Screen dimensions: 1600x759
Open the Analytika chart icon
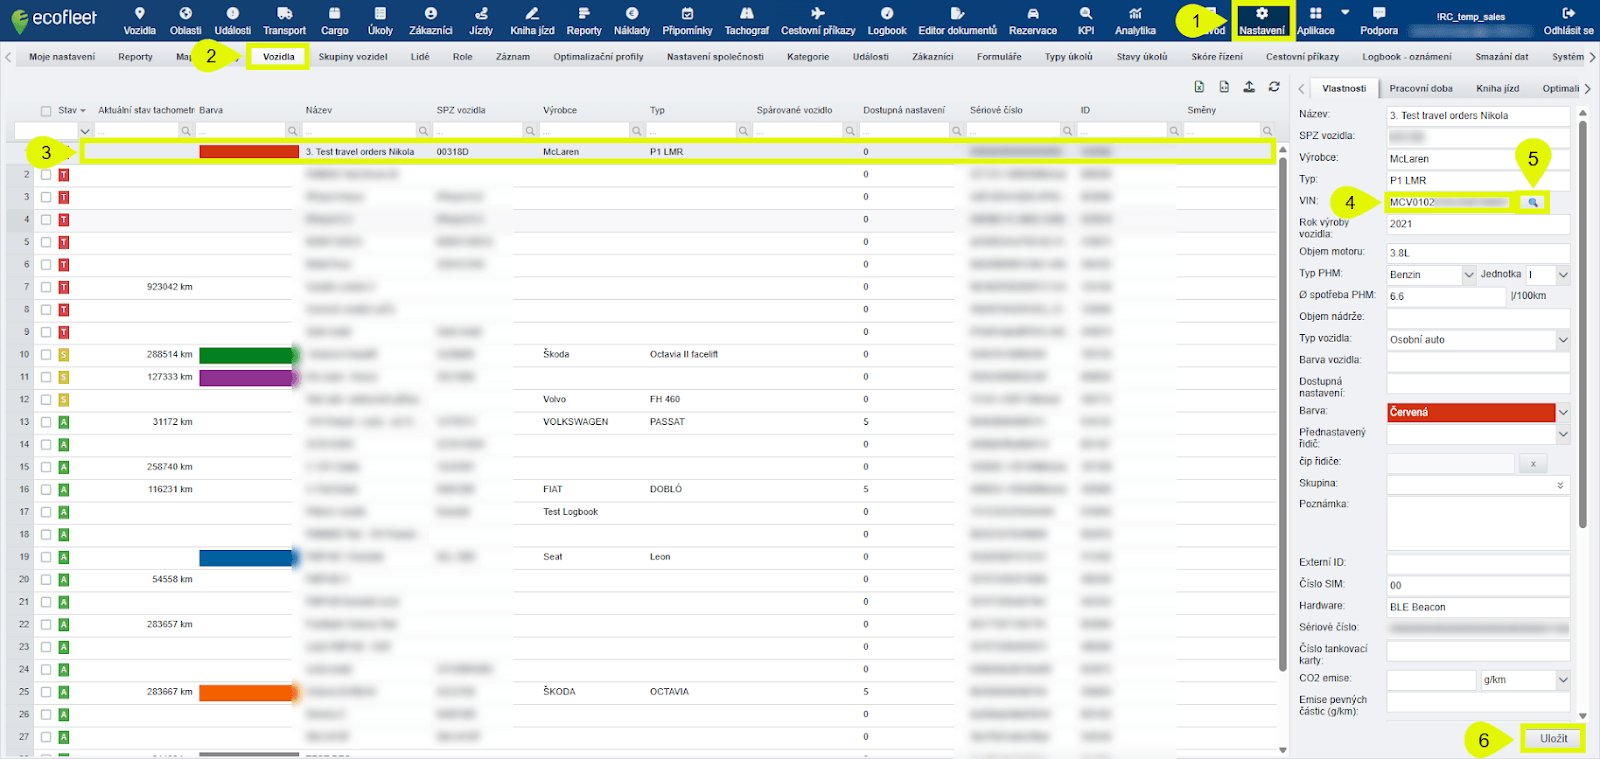coord(1135,21)
